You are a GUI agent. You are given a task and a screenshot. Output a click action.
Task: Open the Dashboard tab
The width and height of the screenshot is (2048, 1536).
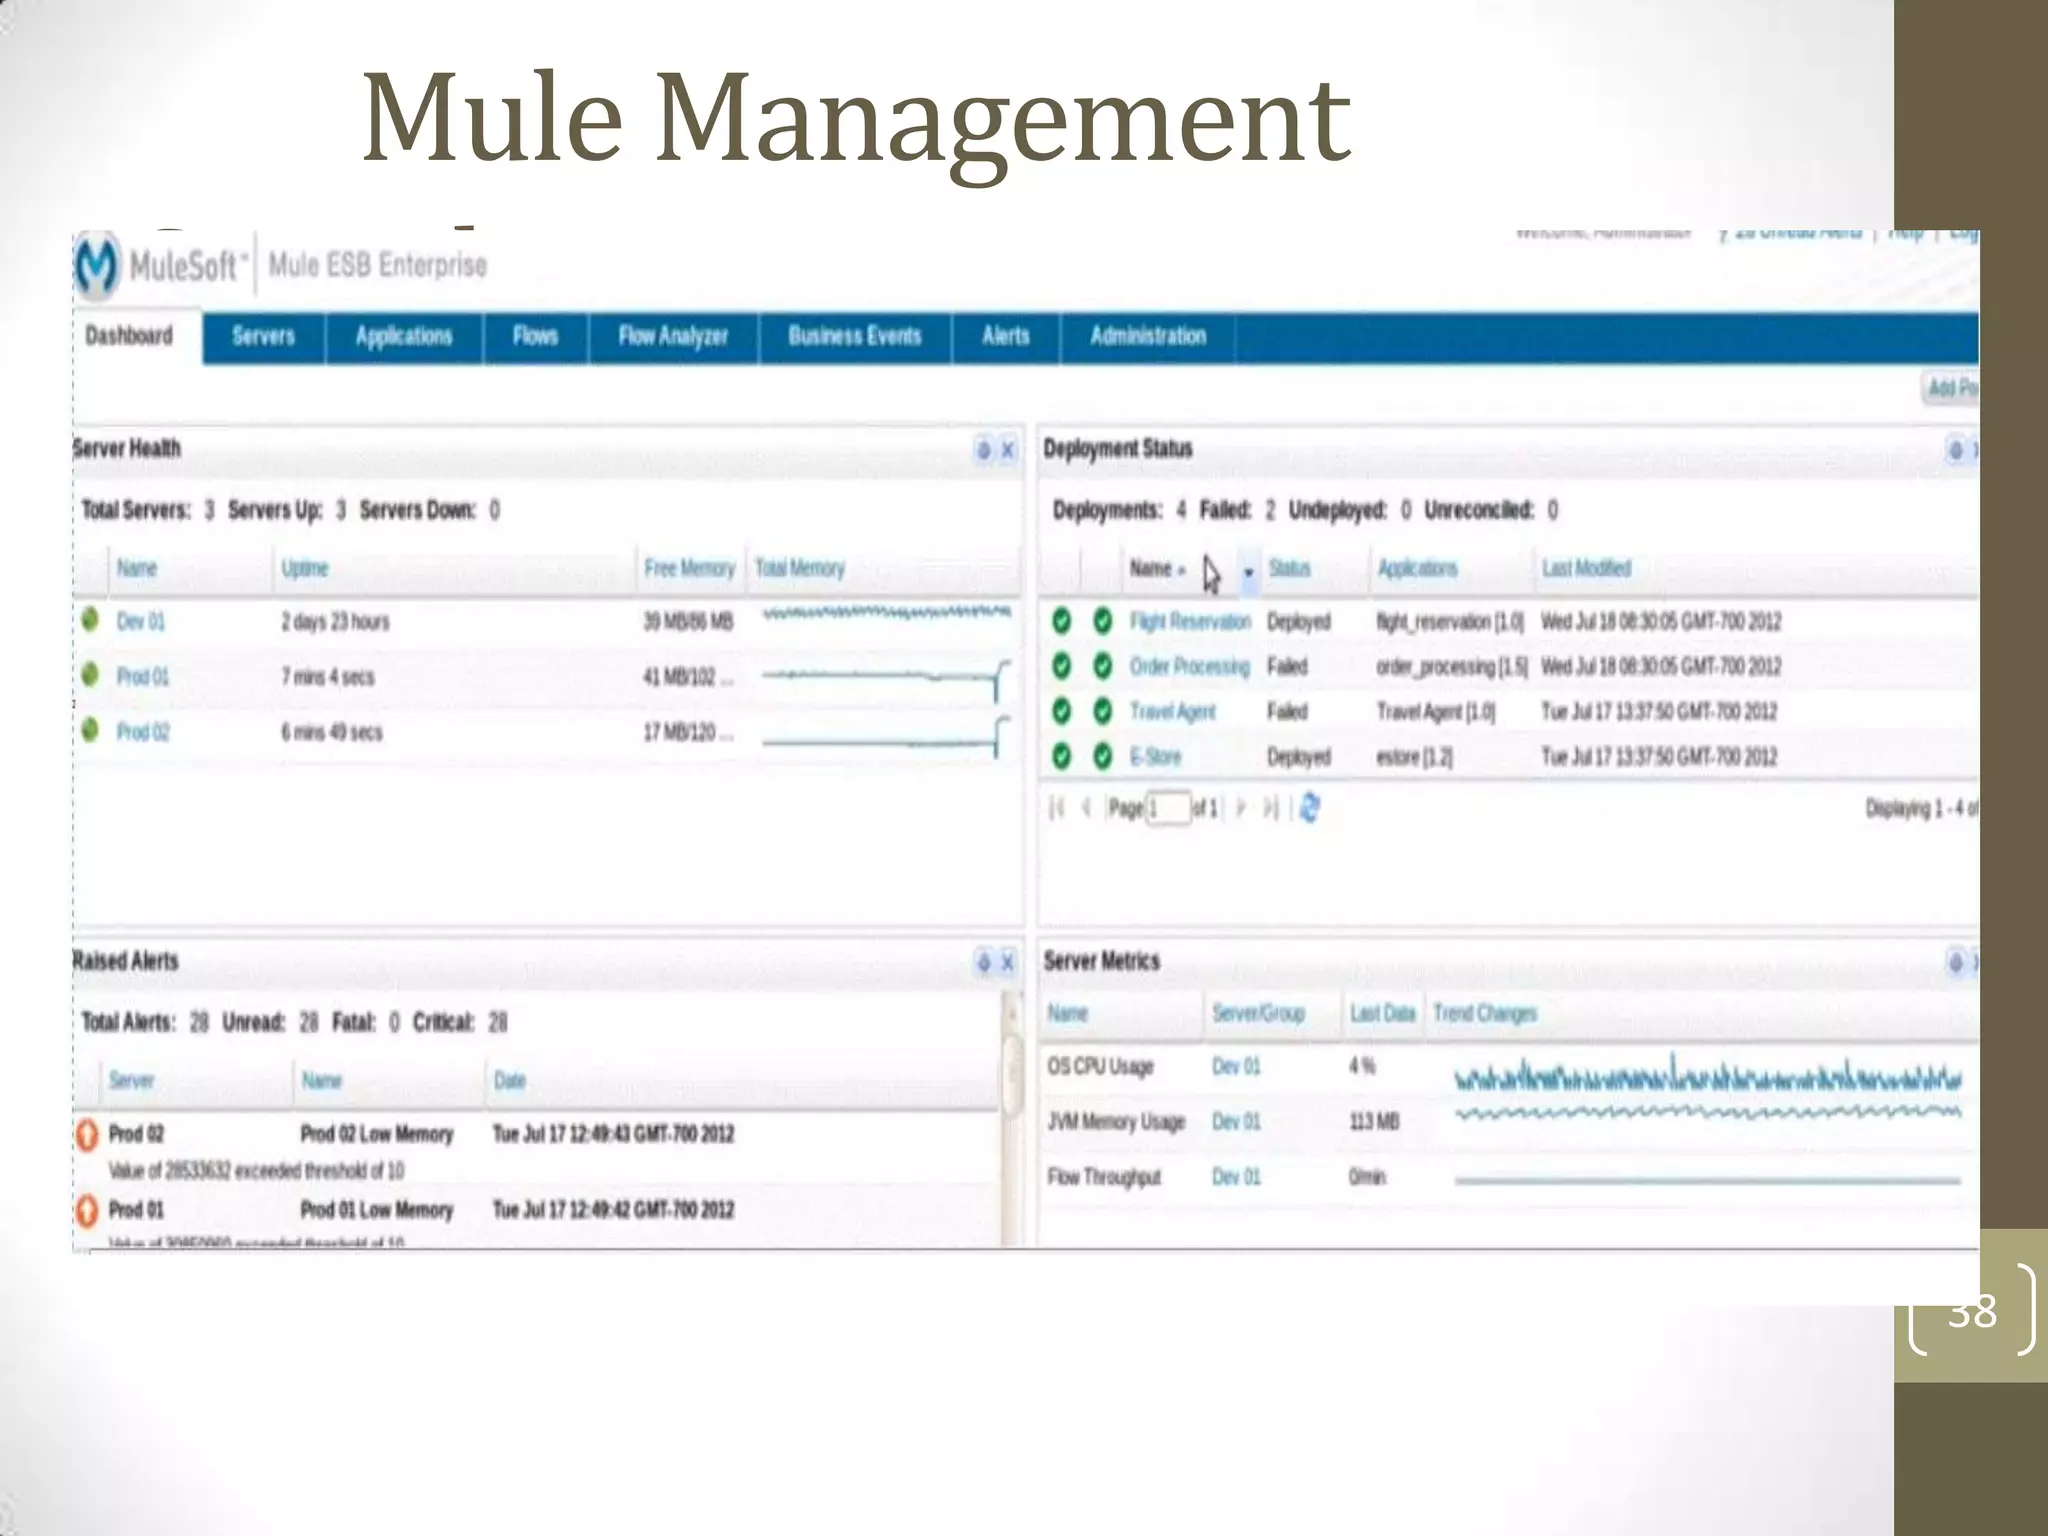tap(130, 336)
